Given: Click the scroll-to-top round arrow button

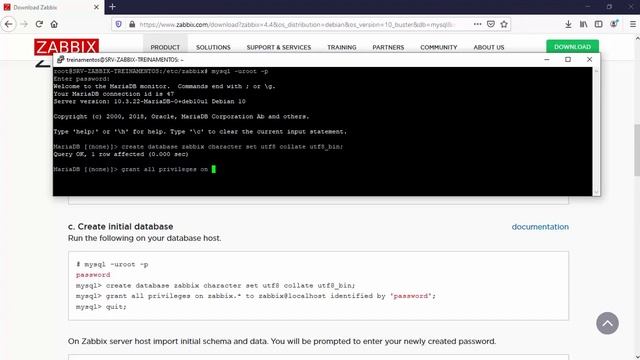Looking at the screenshot, I should pyautogui.click(x=607, y=323).
